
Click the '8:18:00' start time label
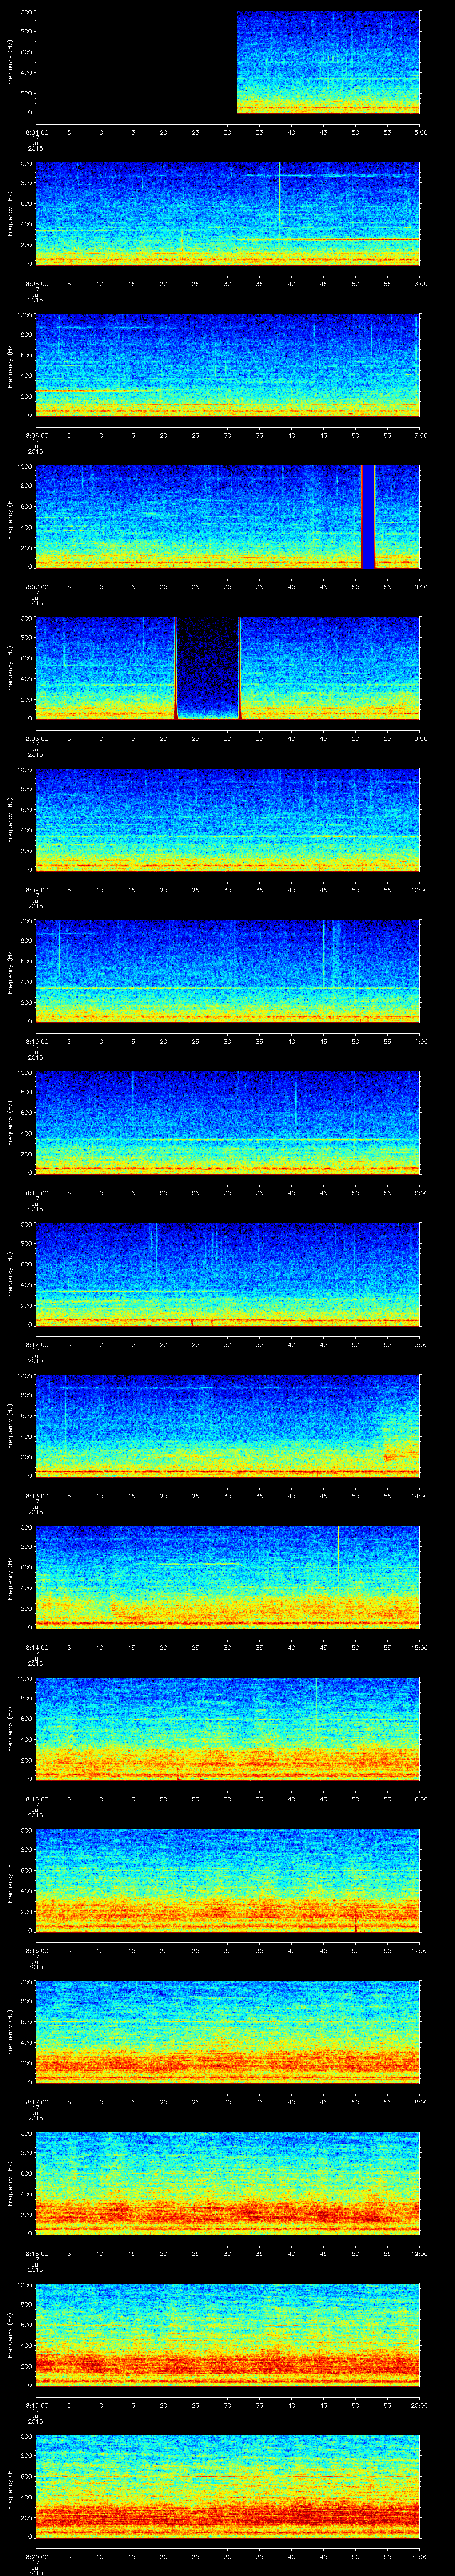(x=36, y=2253)
